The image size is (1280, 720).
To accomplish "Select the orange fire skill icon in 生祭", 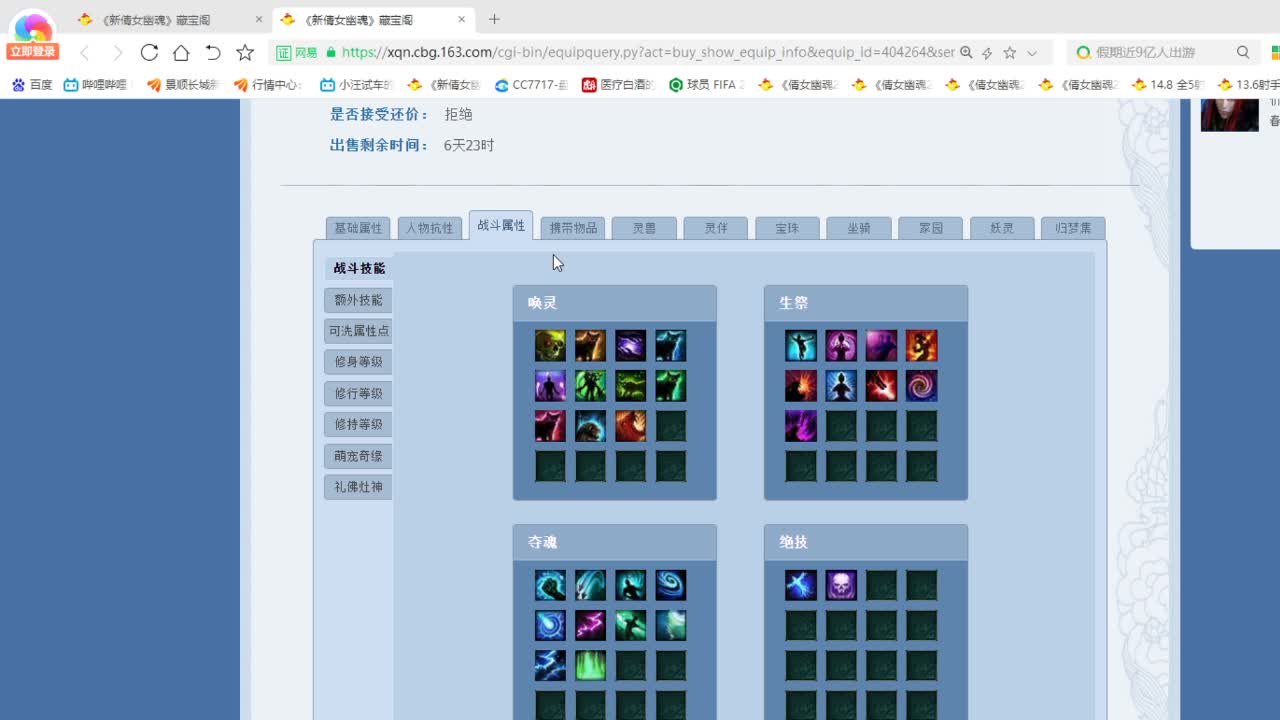I will tap(921, 346).
